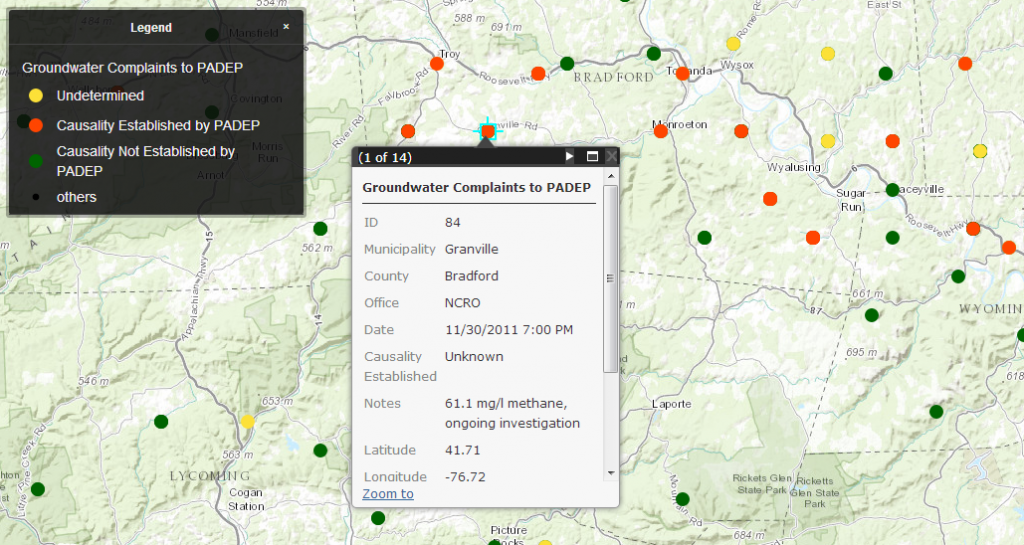Click Causality Established orange legend swatch
This screenshot has width=1024, height=545.
[36, 125]
